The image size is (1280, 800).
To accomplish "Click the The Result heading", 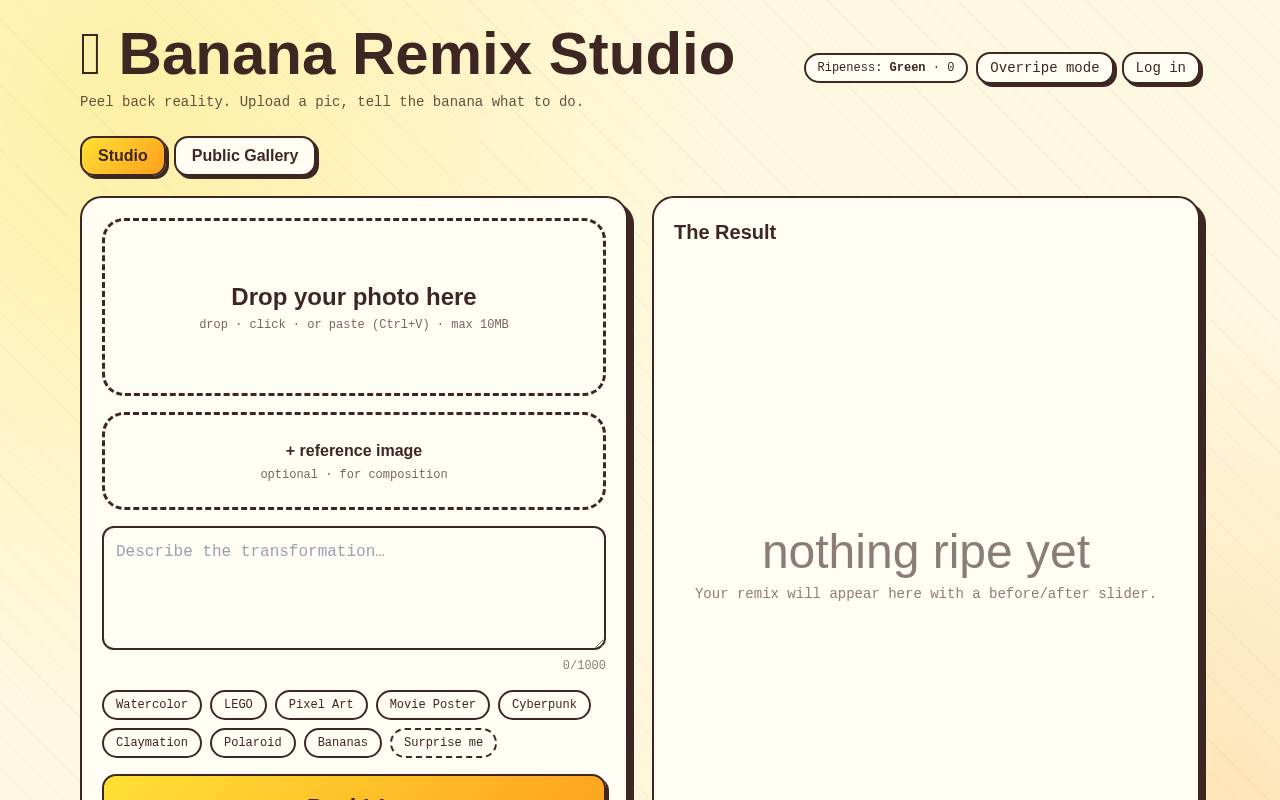I will point(725,232).
